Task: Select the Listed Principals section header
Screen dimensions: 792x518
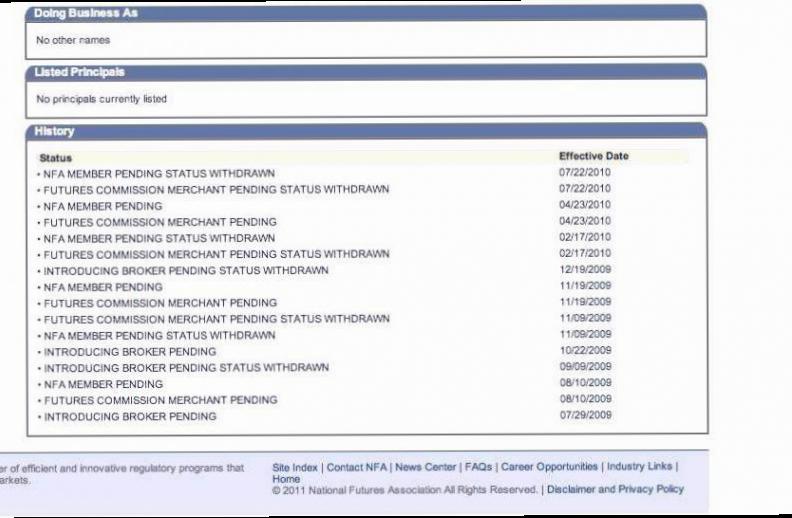Action: coord(366,72)
